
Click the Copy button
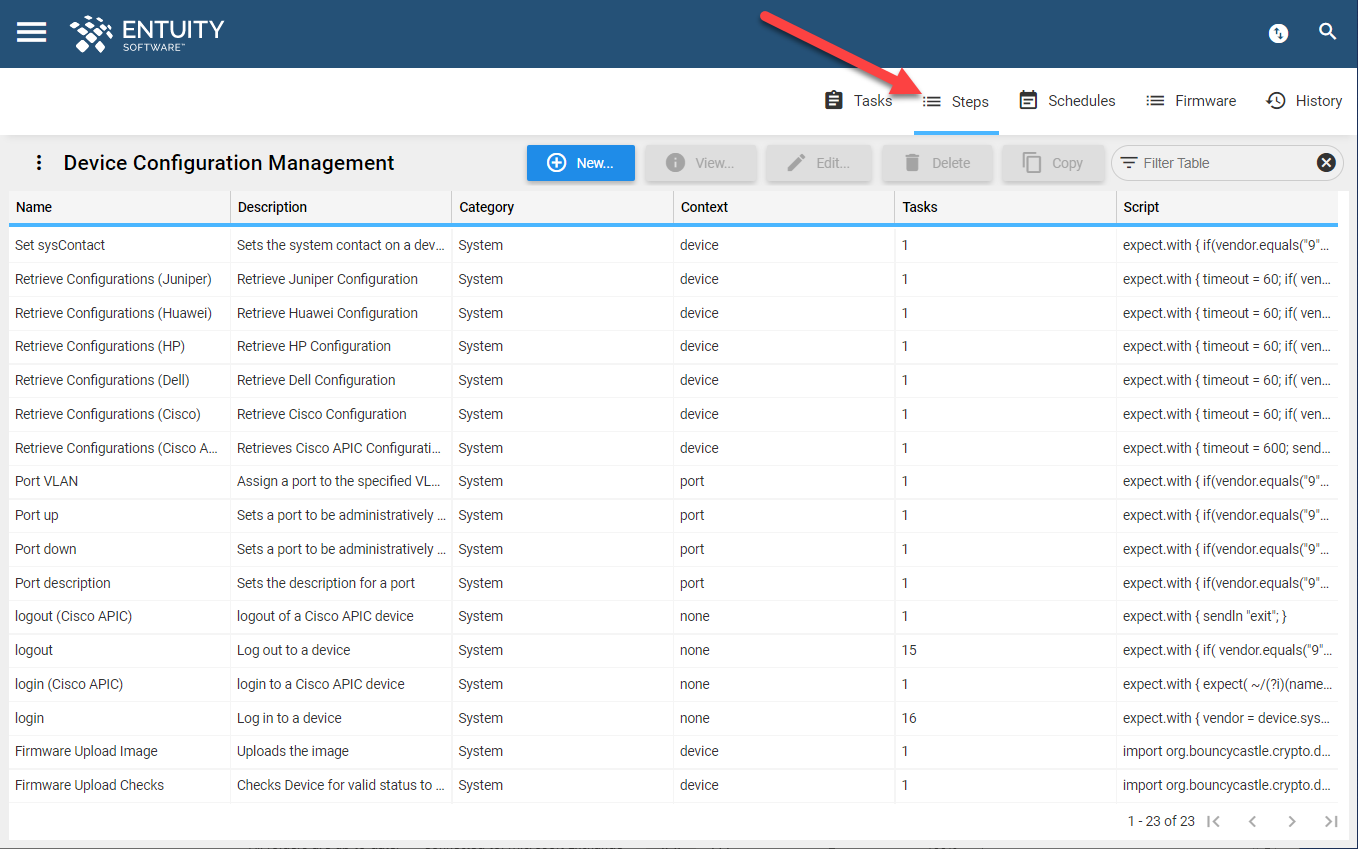1053,162
